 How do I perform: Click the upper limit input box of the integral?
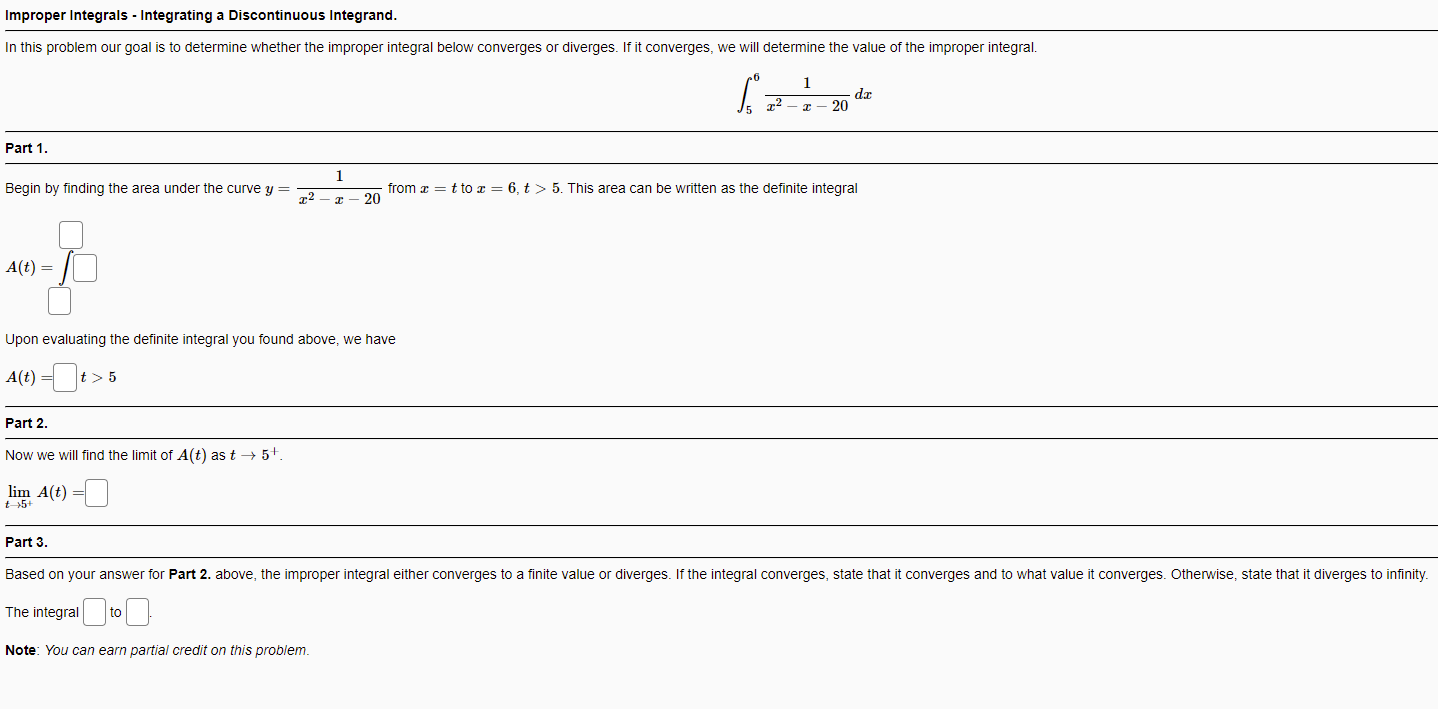coord(70,234)
